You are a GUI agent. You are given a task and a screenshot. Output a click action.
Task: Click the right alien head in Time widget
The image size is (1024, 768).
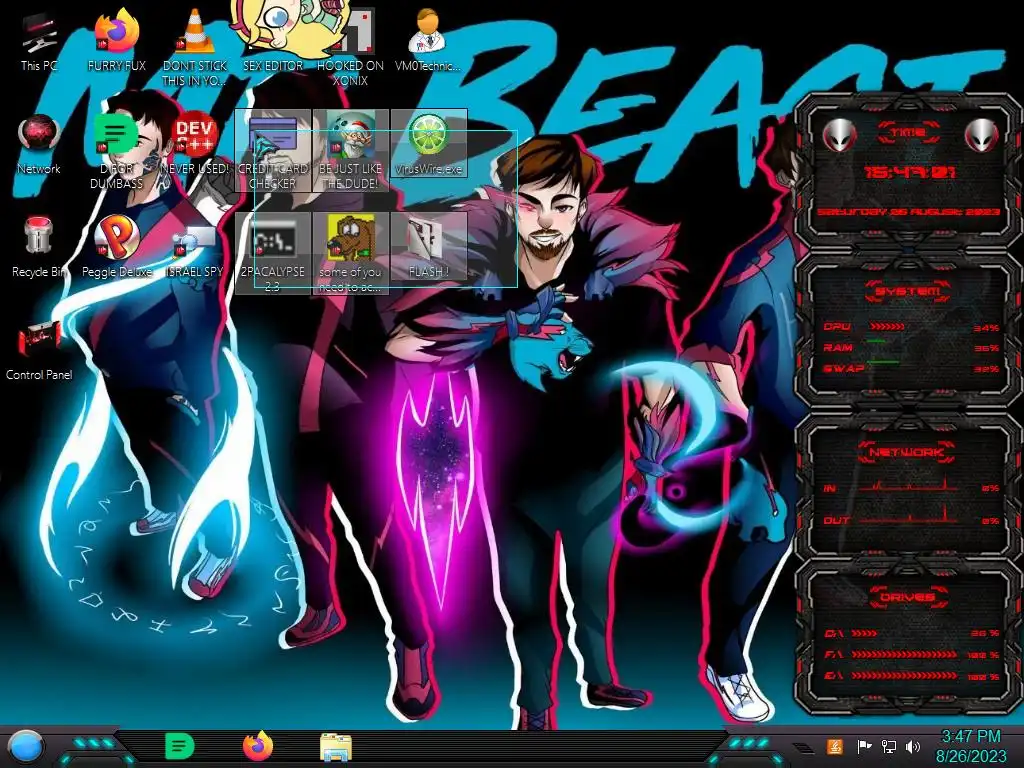[x=982, y=135]
